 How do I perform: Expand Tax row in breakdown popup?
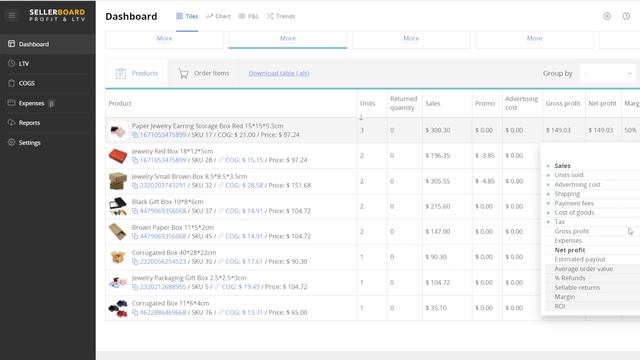[548, 222]
